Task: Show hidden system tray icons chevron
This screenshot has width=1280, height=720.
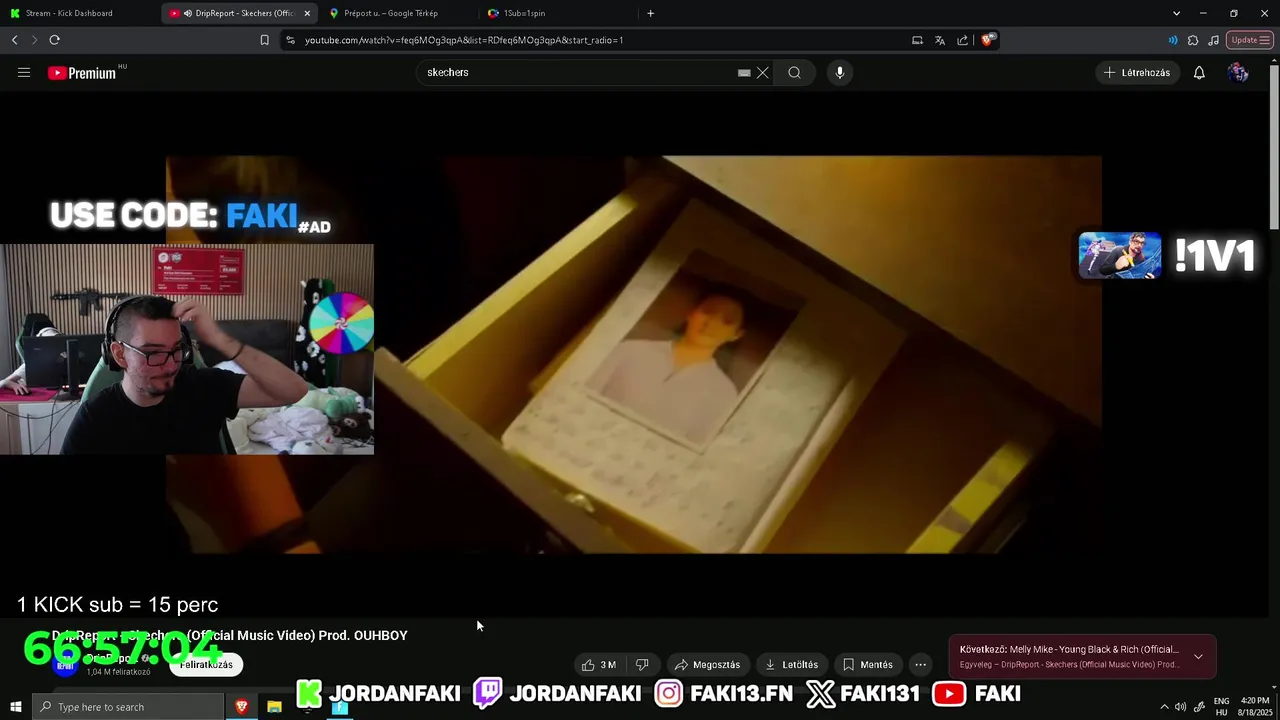Action: (1164, 707)
